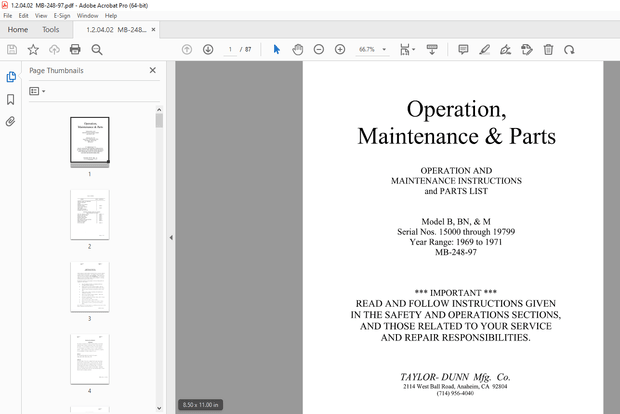Open the fit page options tool
The height and width of the screenshot is (414, 620).
coord(405,49)
